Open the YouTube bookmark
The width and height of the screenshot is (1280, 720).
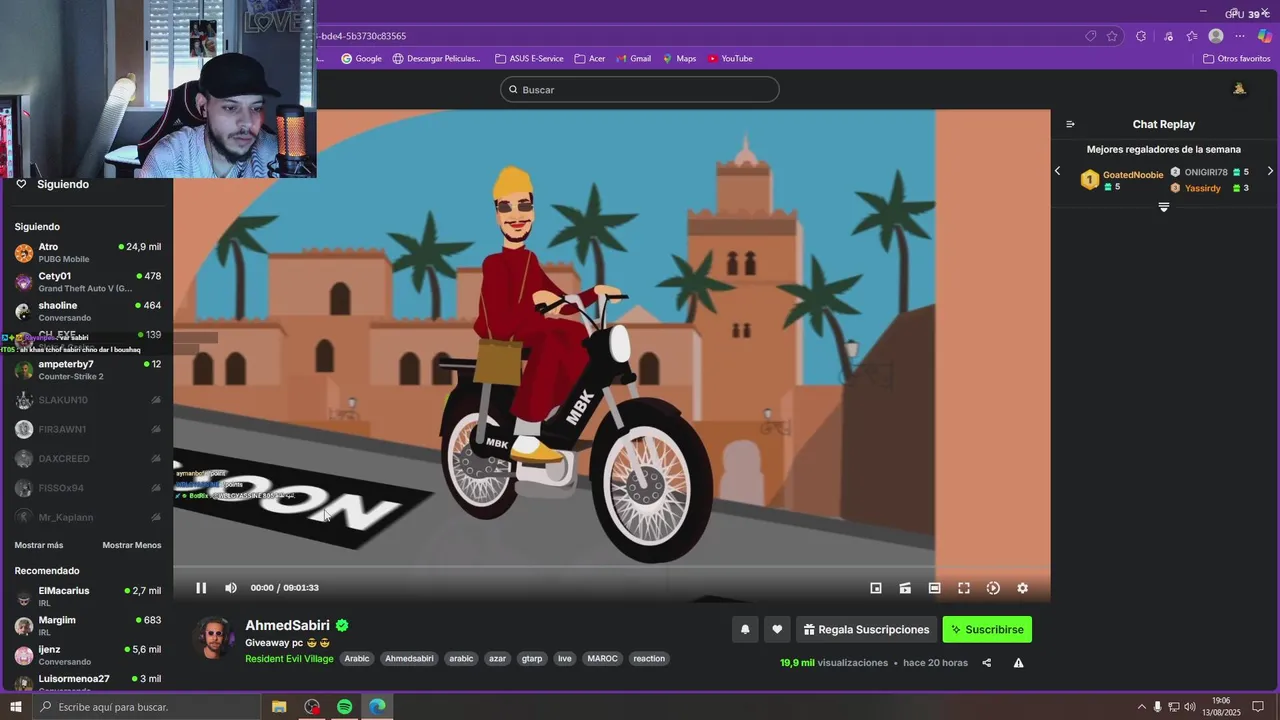[730, 58]
